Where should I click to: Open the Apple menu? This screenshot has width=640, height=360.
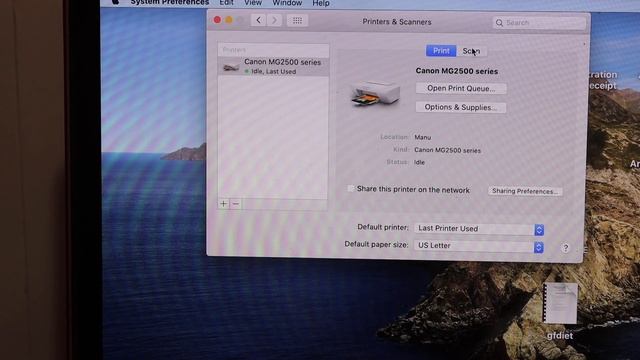(x=116, y=2)
